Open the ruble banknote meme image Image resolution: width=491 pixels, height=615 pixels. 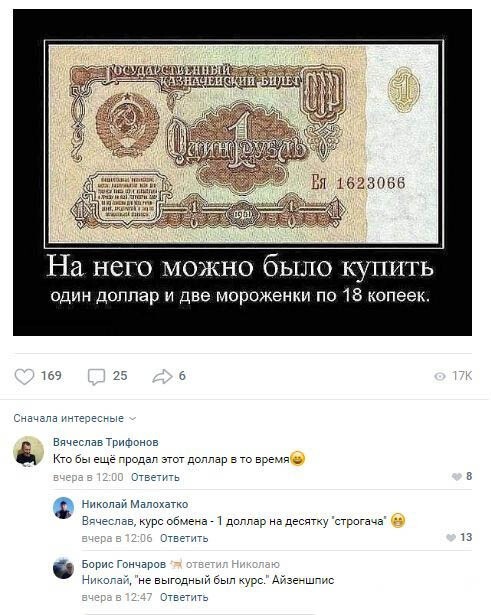(x=242, y=173)
